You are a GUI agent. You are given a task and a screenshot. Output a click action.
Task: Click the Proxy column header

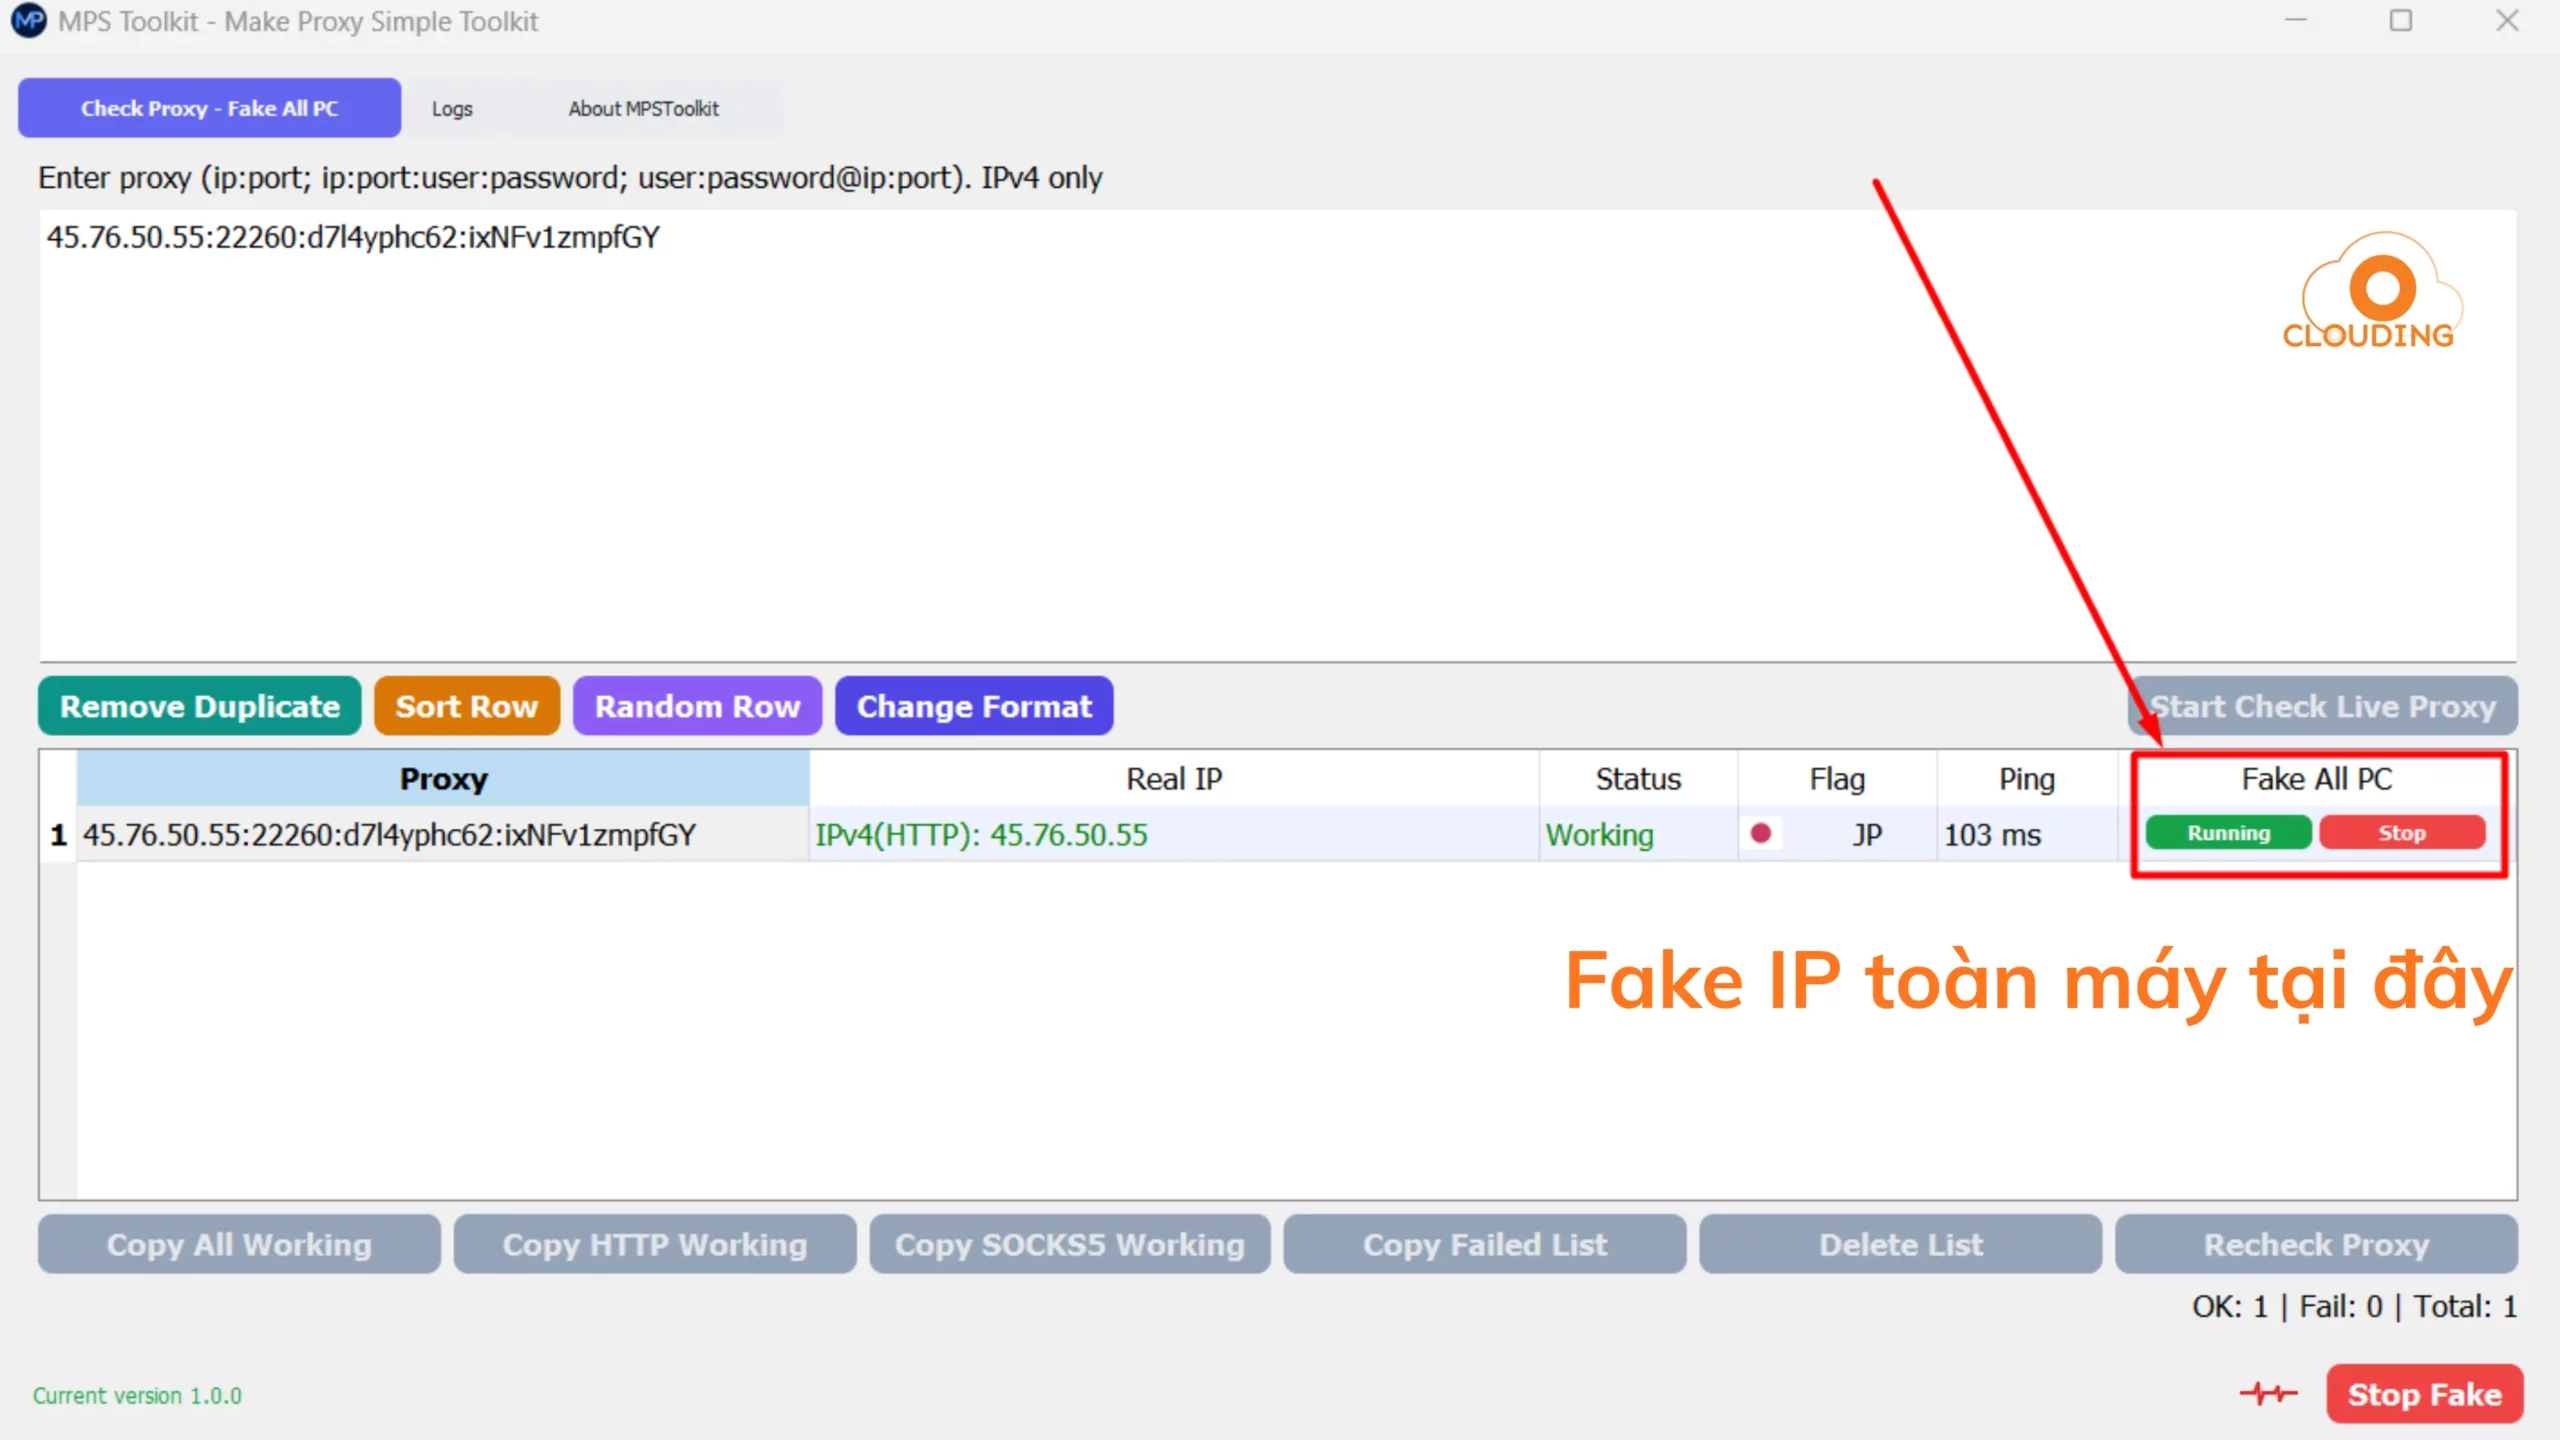pos(443,778)
